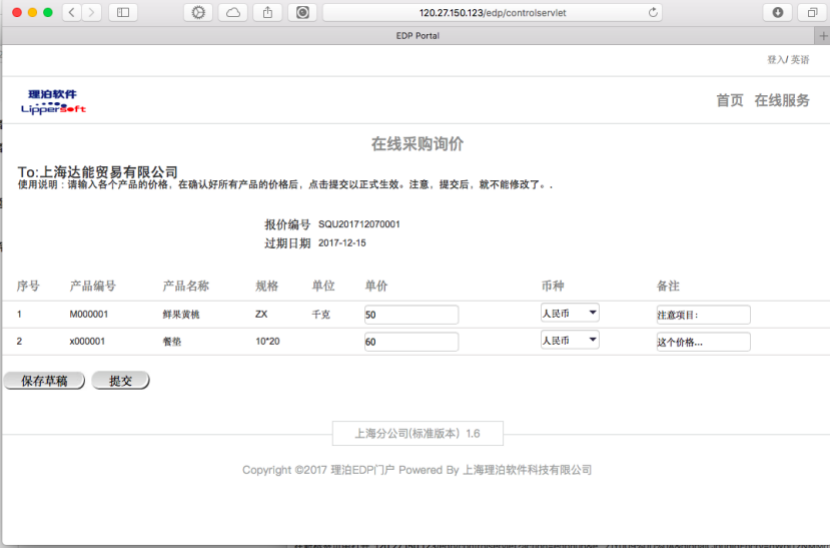Click the Share icon in toolbar
Screen dimensions: 832x548
[x=267, y=12]
